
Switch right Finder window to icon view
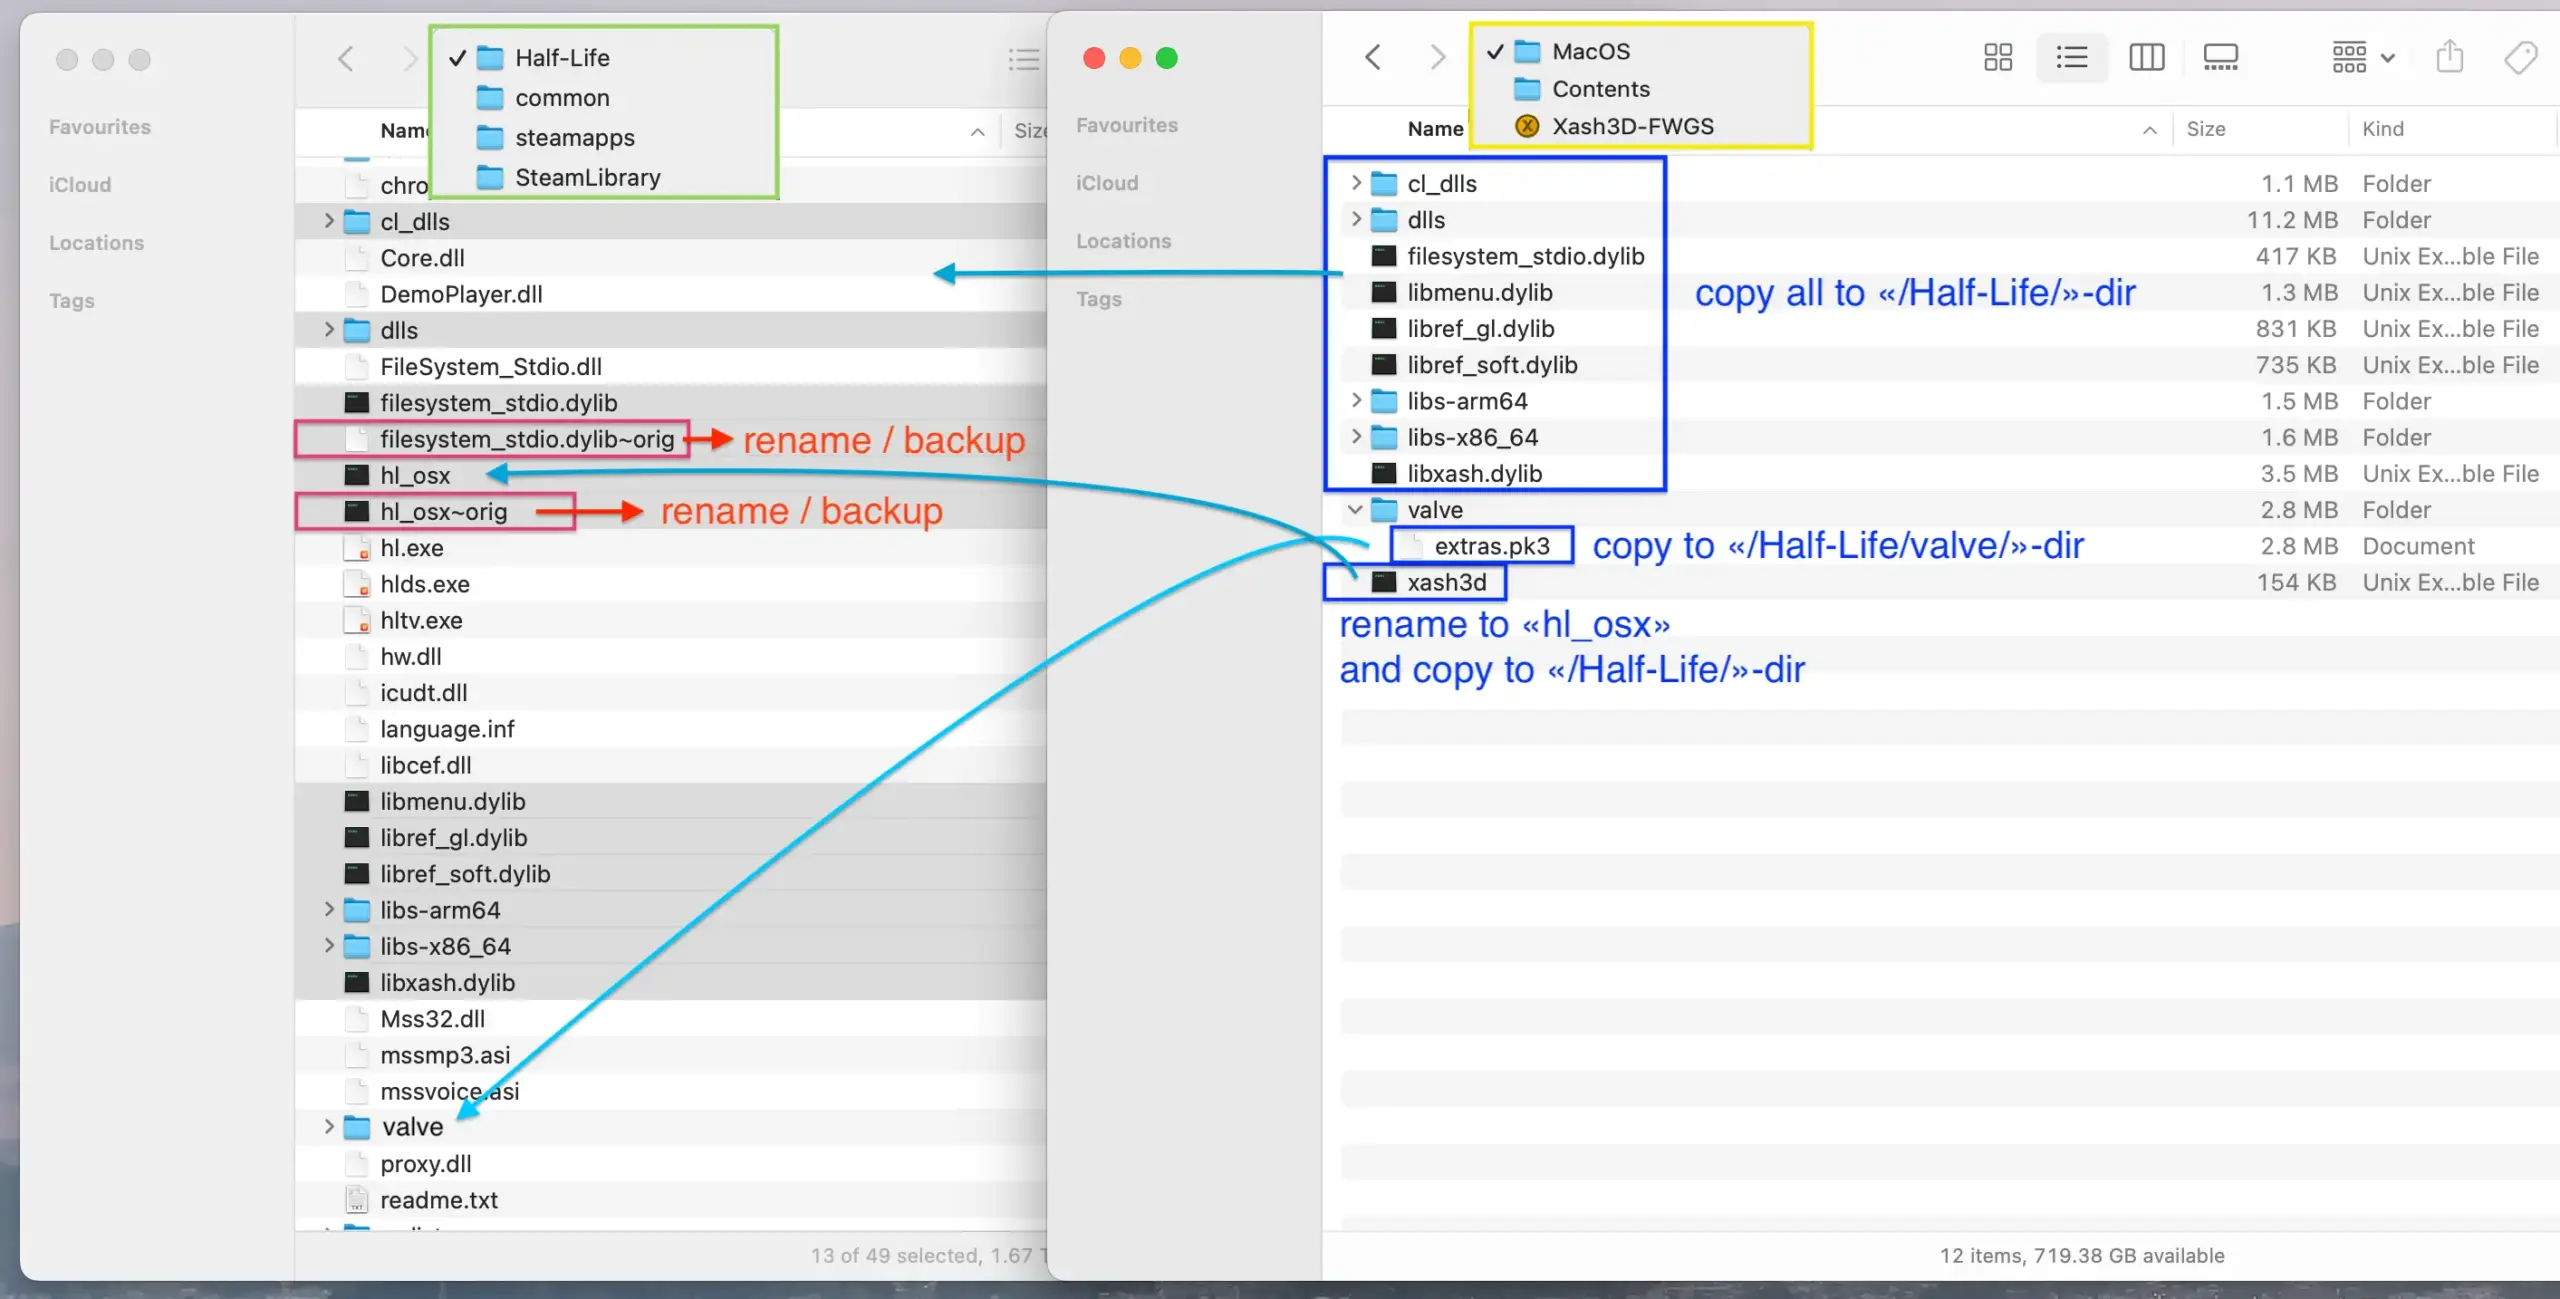point(1997,57)
